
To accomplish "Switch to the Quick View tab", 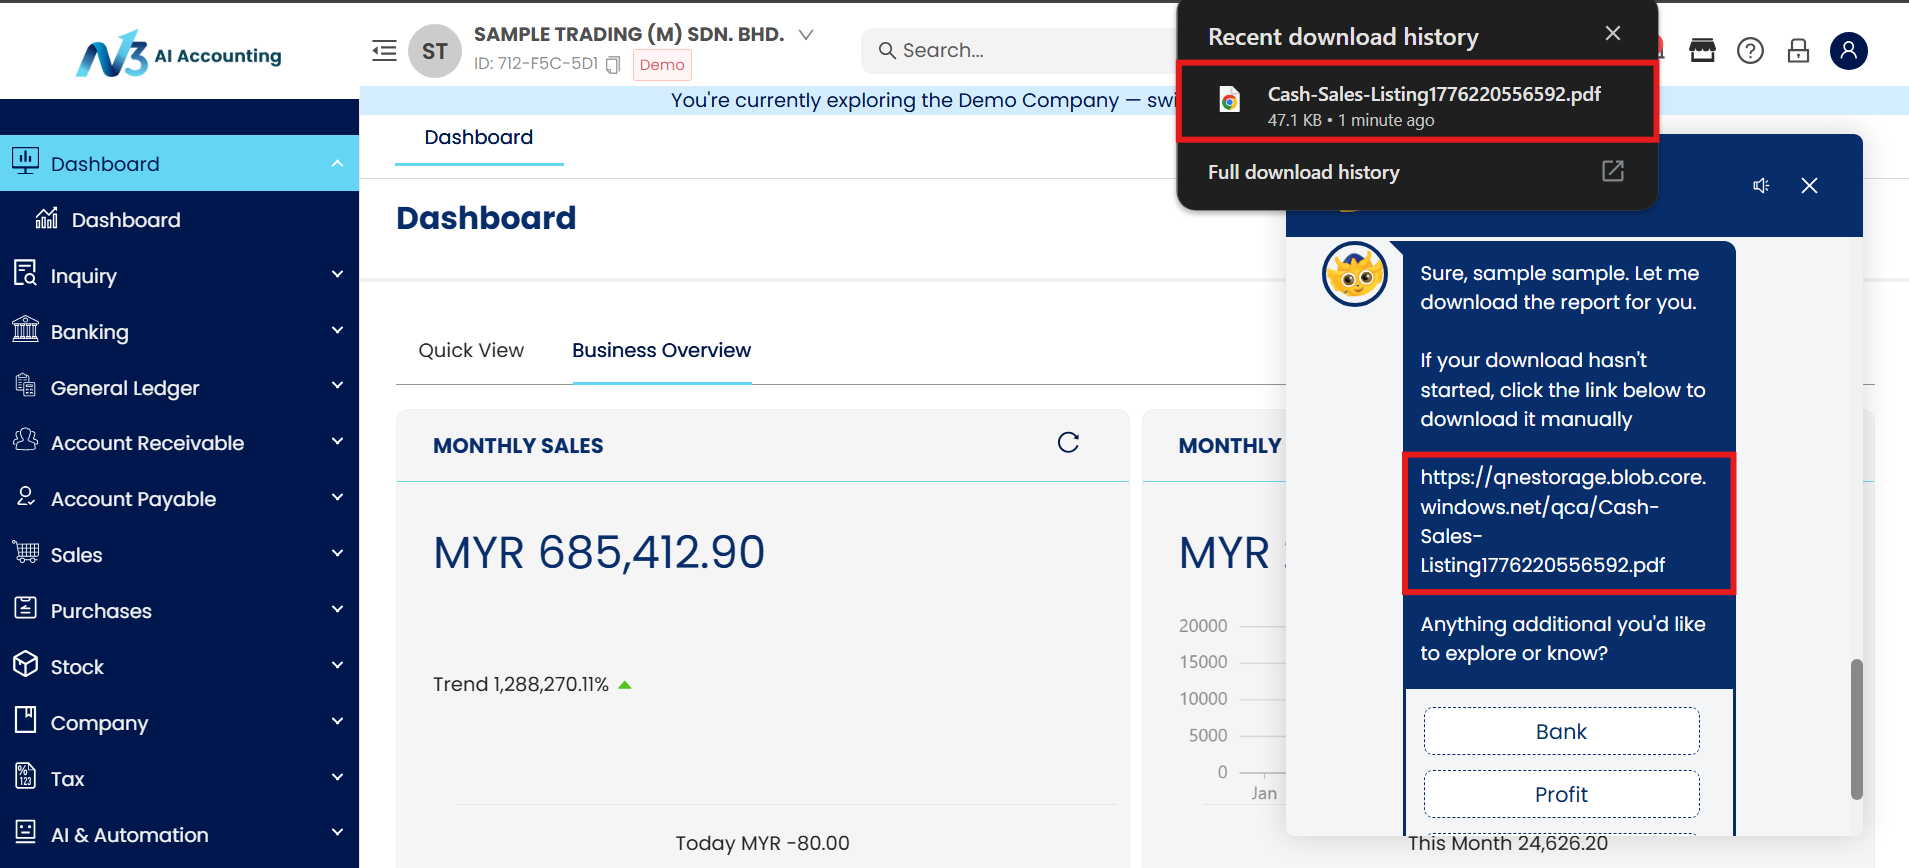I will coord(471,351).
